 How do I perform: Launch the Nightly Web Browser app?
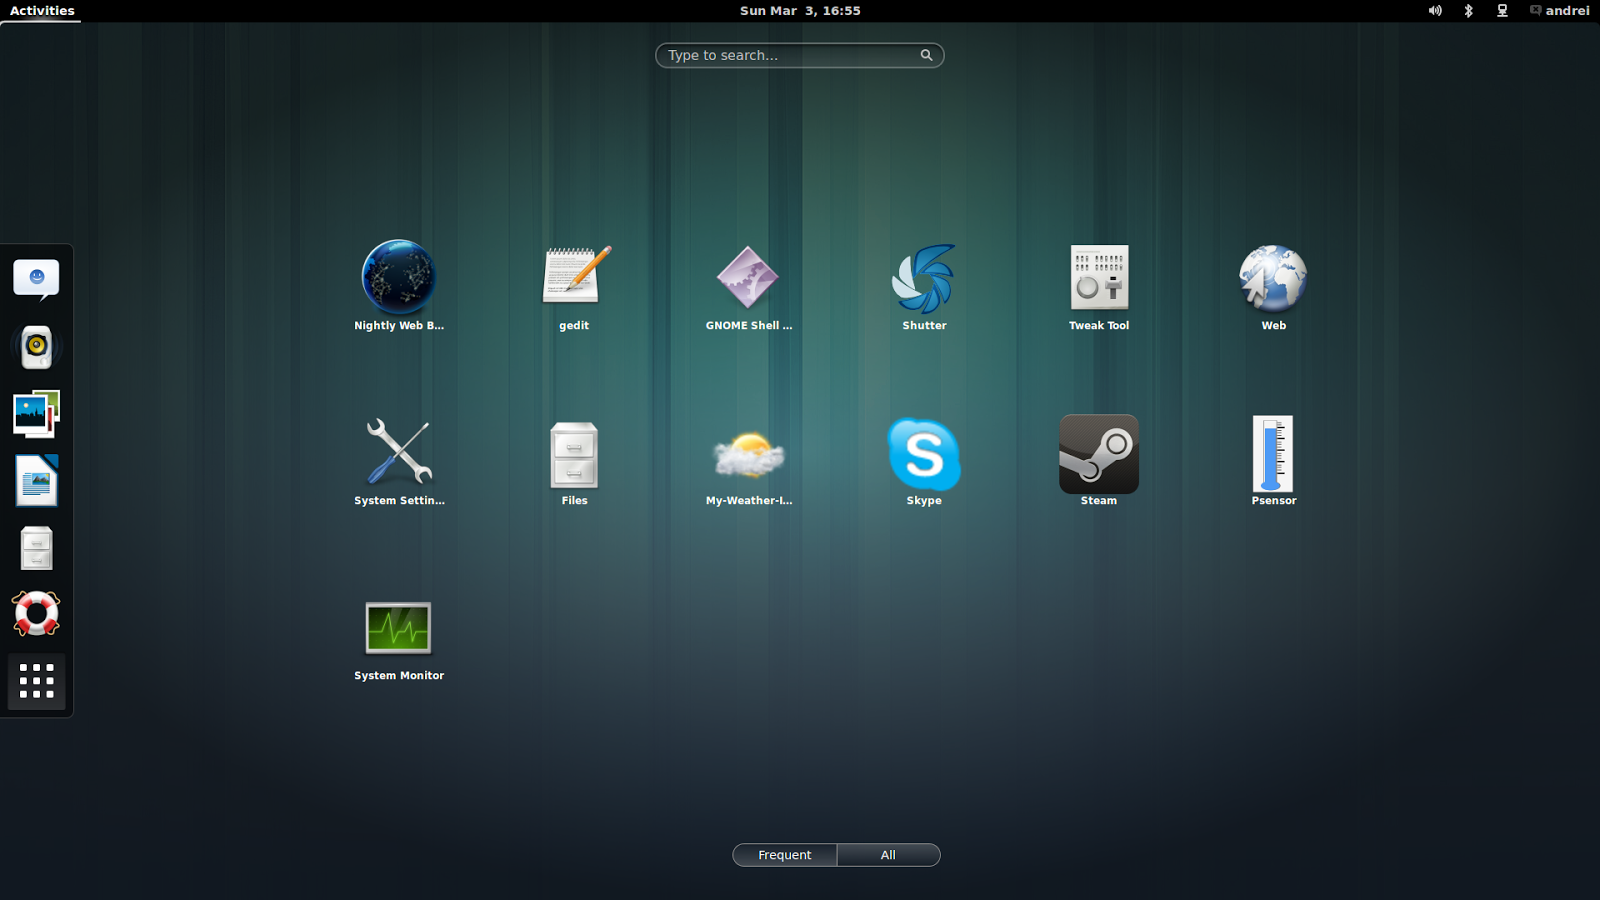[398, 278]
